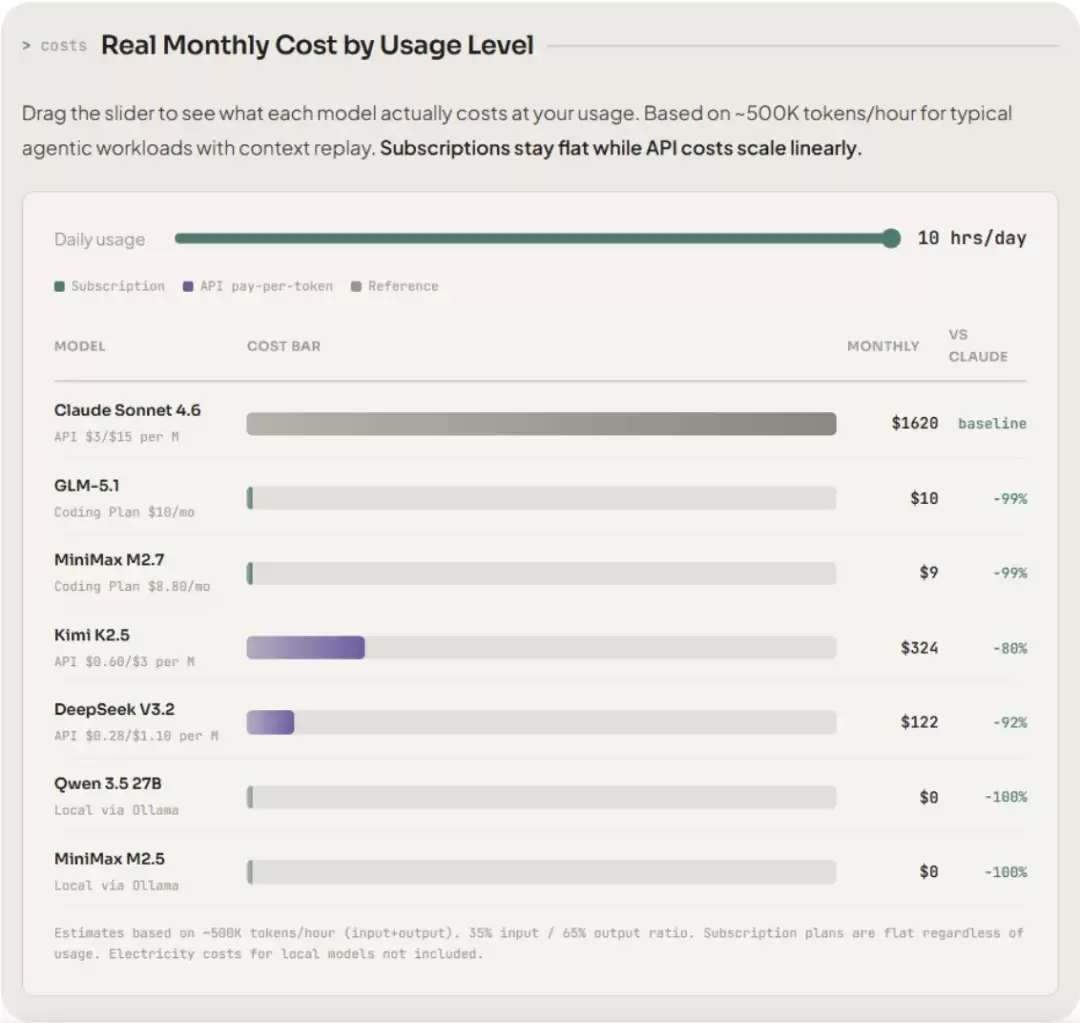Viewport: 1080px width, 1023px height.
Task: Click the DeepSeek V3.2 purple cost bar
Action: pos(271,722)
